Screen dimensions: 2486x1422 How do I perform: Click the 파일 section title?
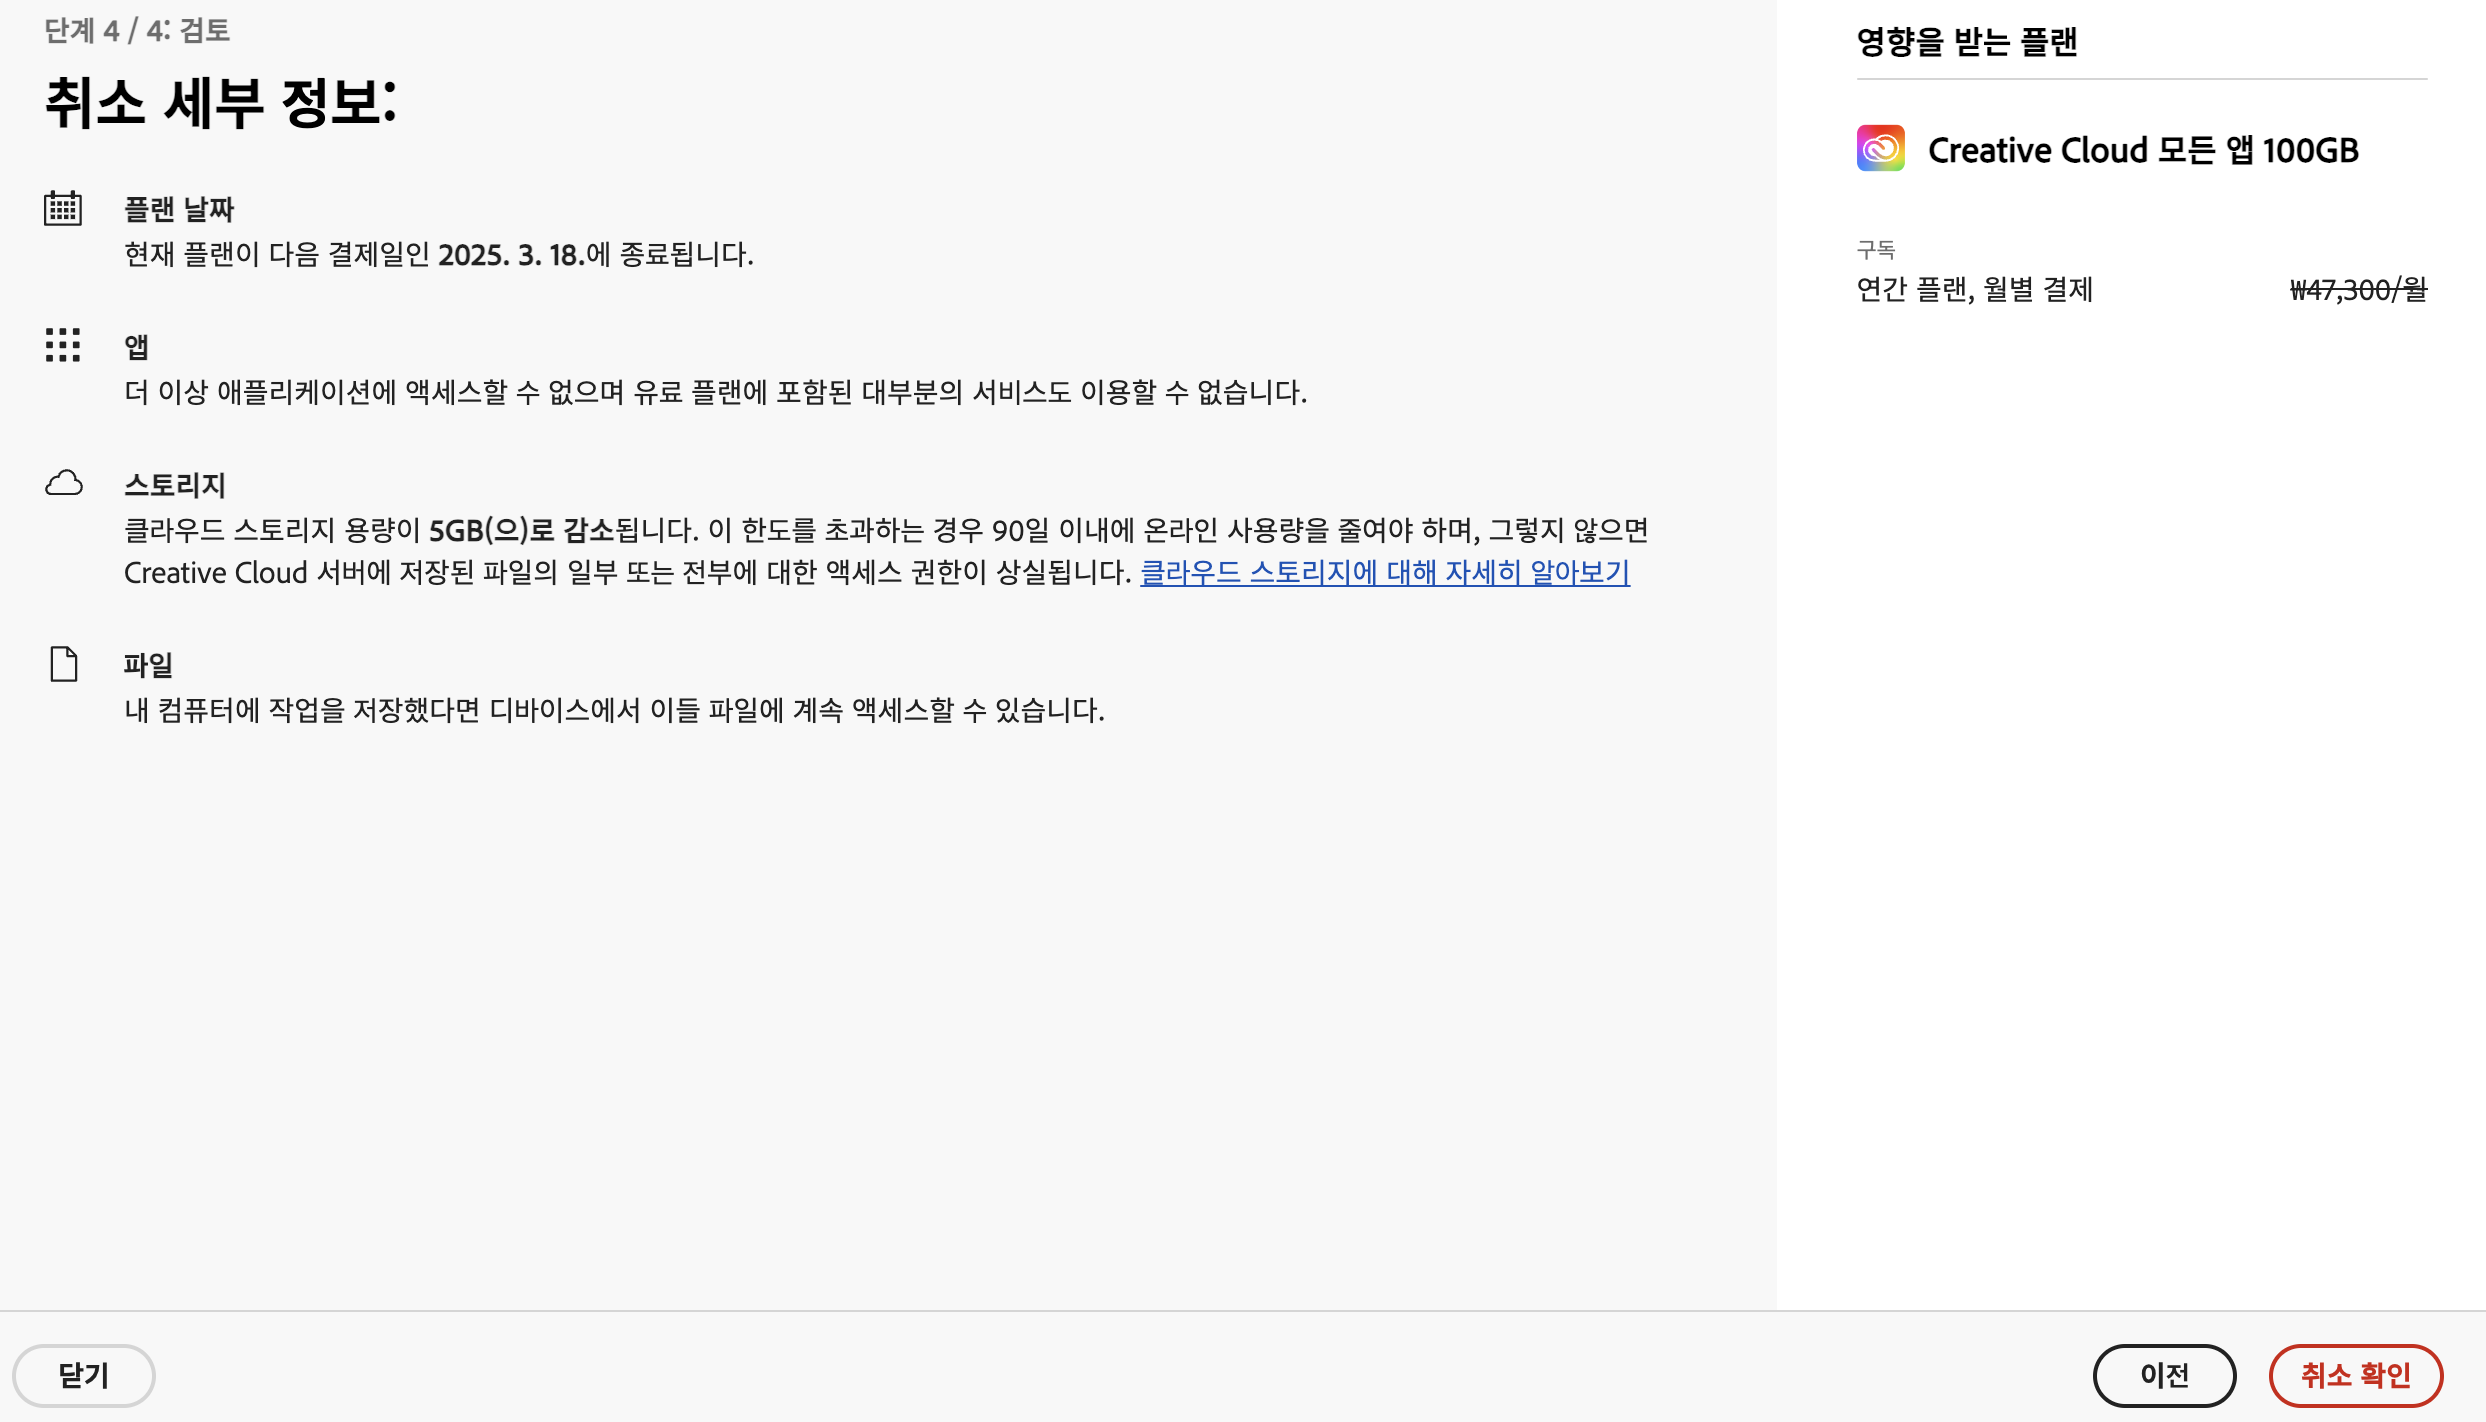click(149, 666)
